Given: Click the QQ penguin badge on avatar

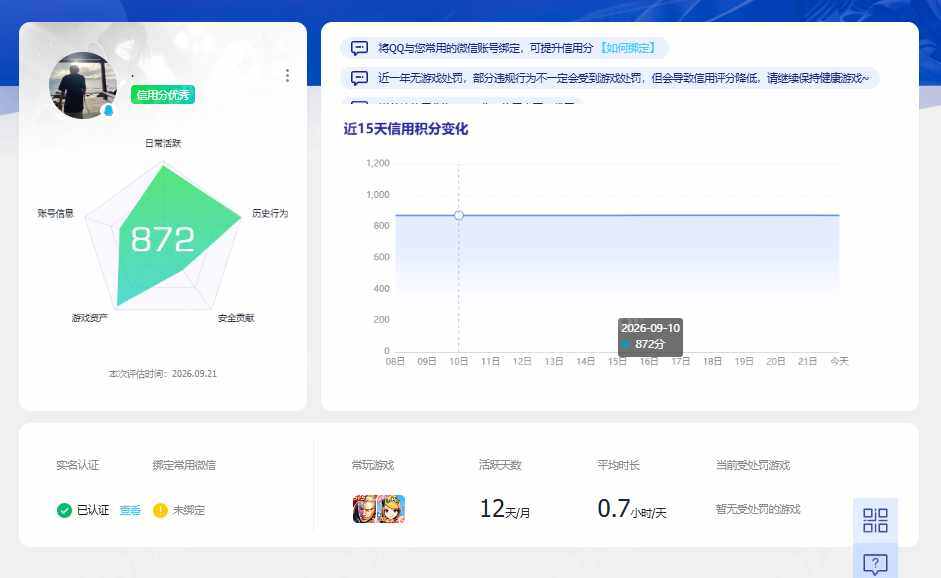Looking at the screenshot, I should click(109, 110).
